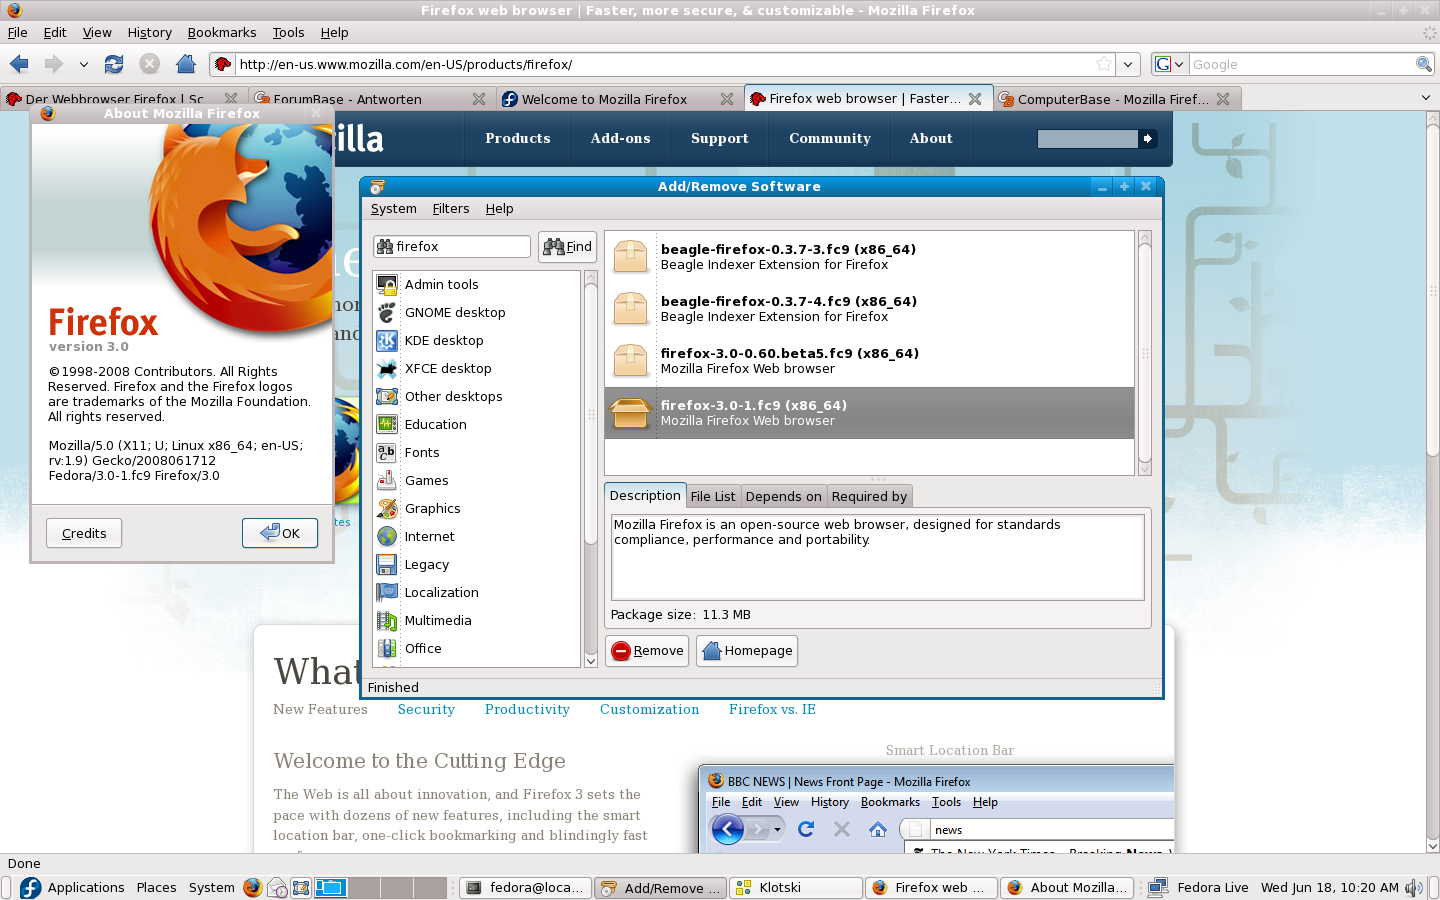The width and height of the screenshot is (1440, 900).
Task: Go to the Home page icon
Action: (x=186, y=64)
